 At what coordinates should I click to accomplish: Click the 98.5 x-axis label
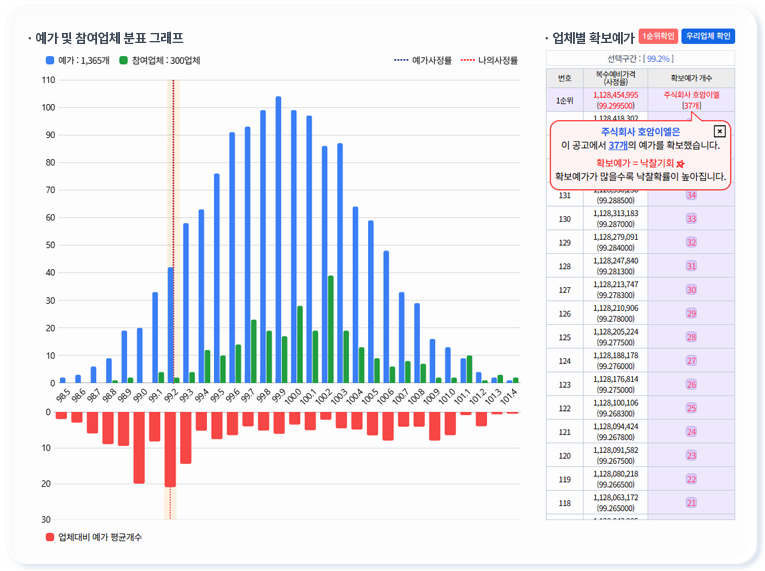[x=62, y=396]
